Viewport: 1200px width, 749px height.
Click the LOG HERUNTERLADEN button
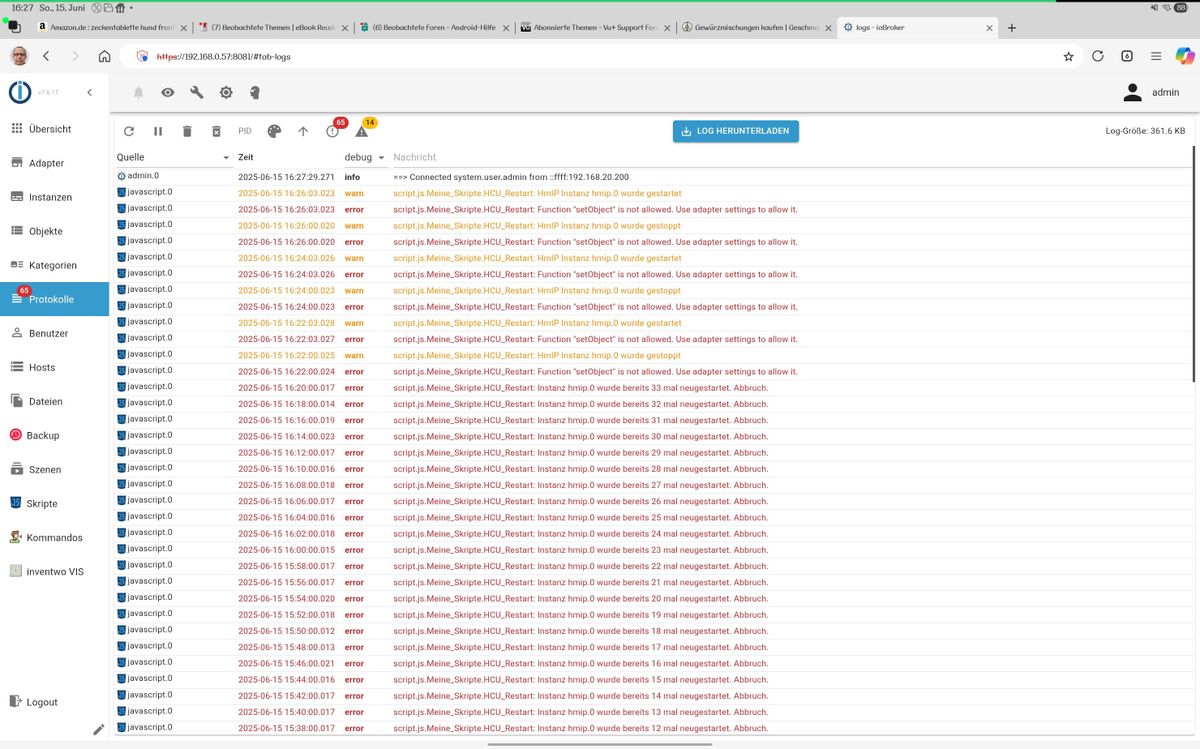(x=735, y=131)
